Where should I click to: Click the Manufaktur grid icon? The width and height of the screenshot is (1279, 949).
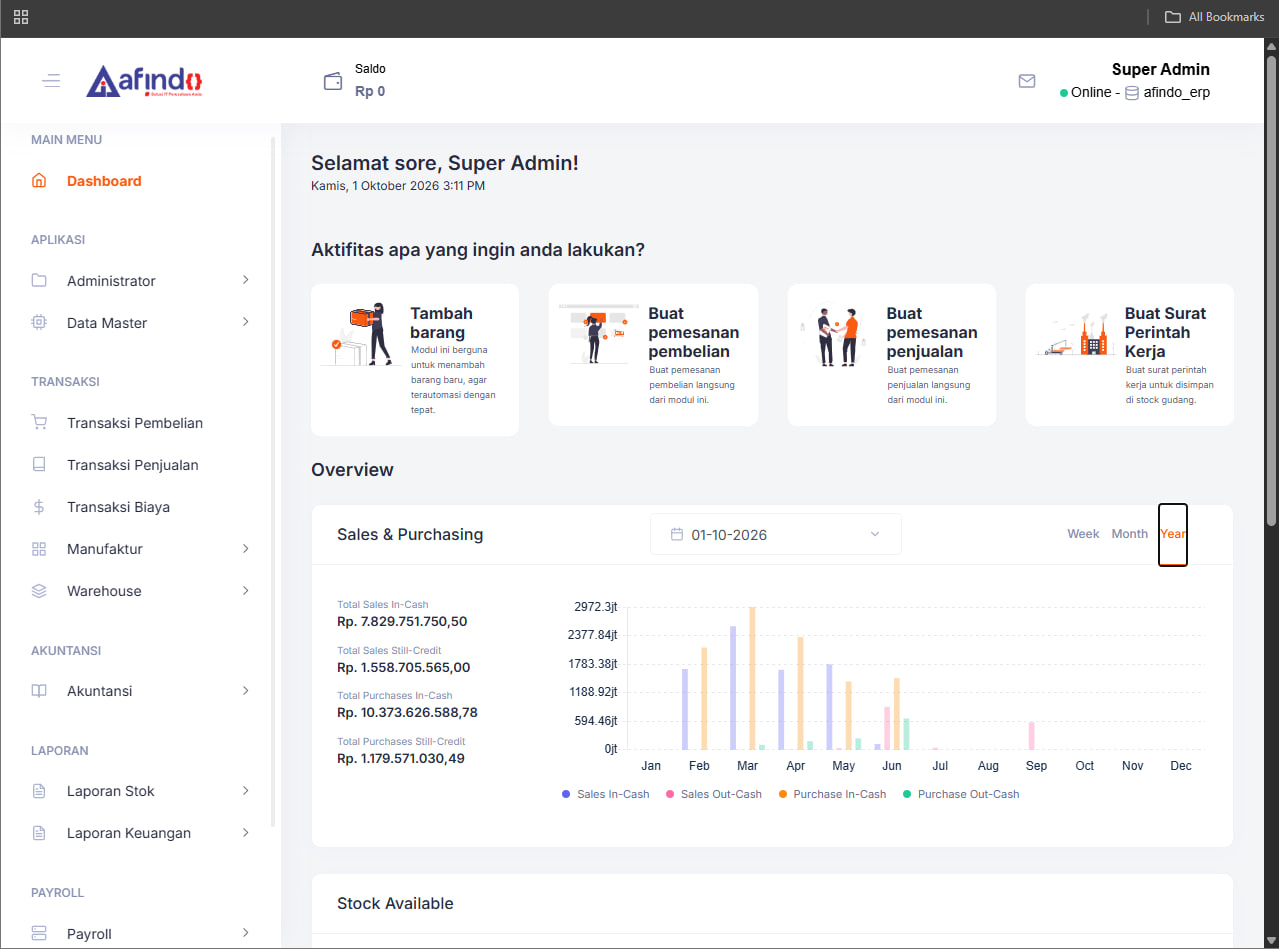pyautogui.click(x=39, y=549)
